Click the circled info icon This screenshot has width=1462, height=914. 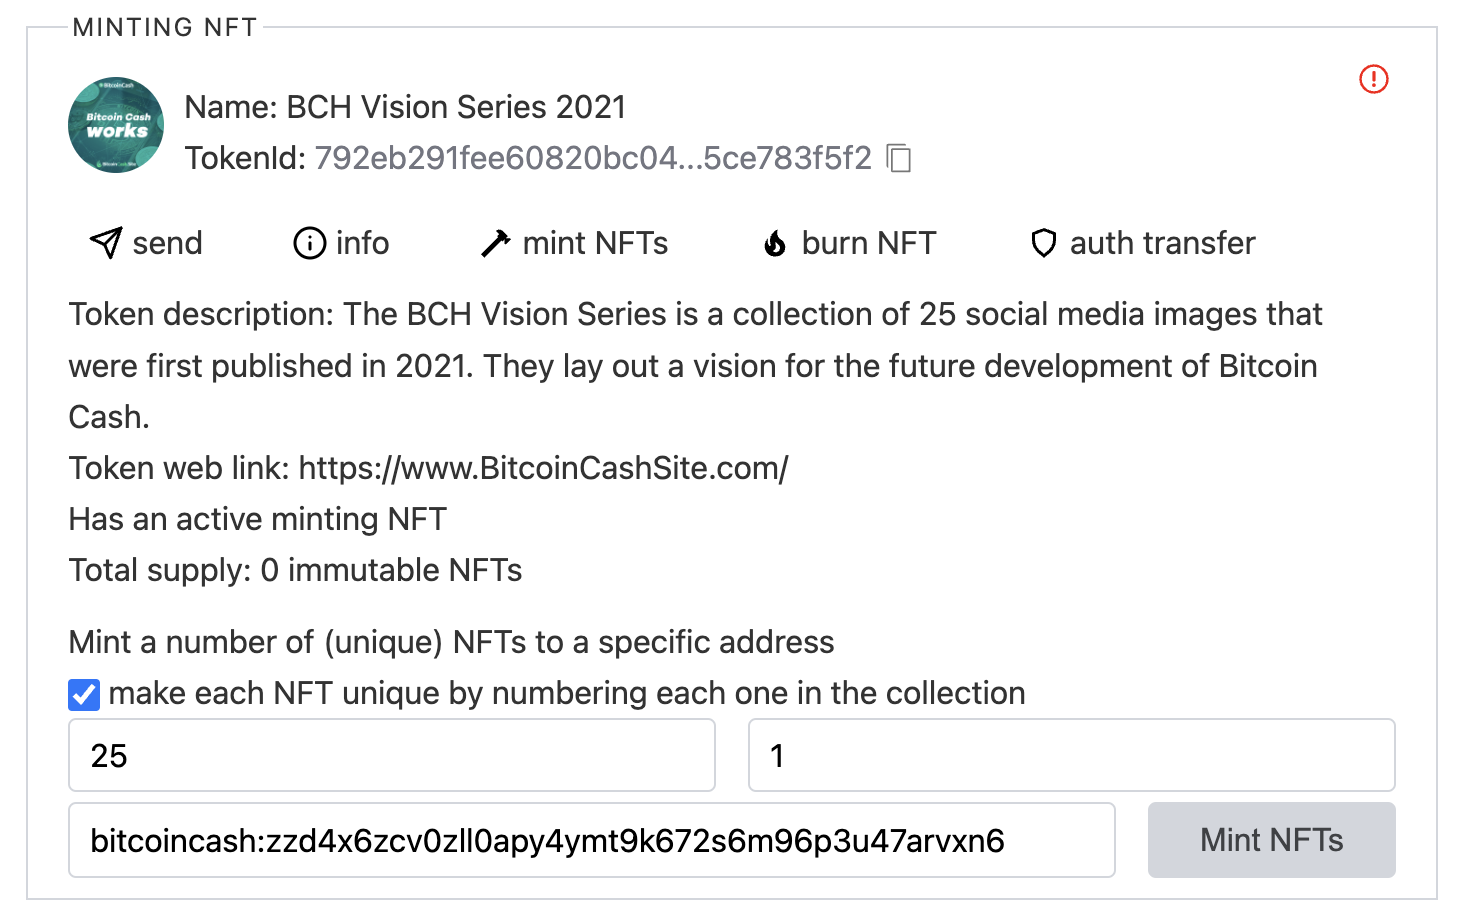point(309,243)
